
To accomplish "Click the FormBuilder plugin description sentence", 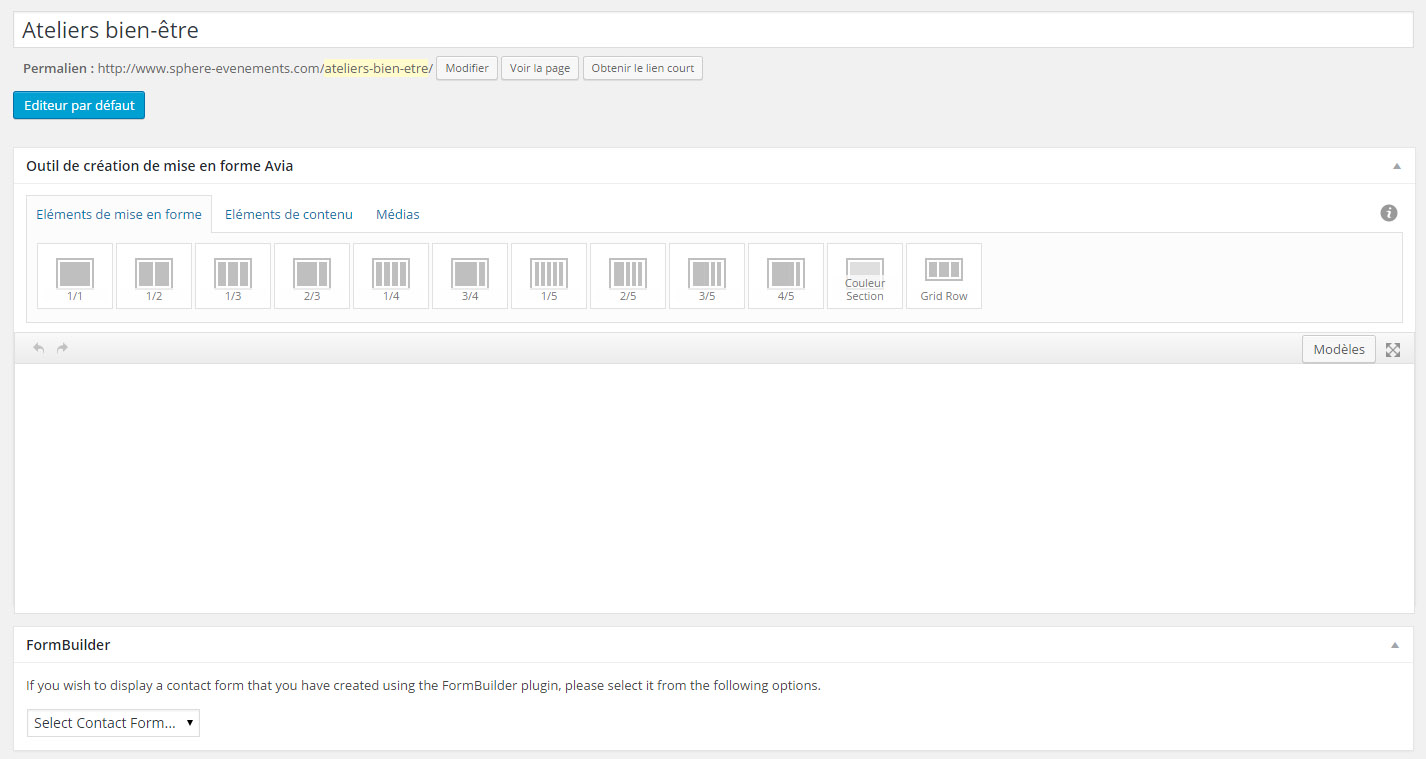I will (423, 686).
